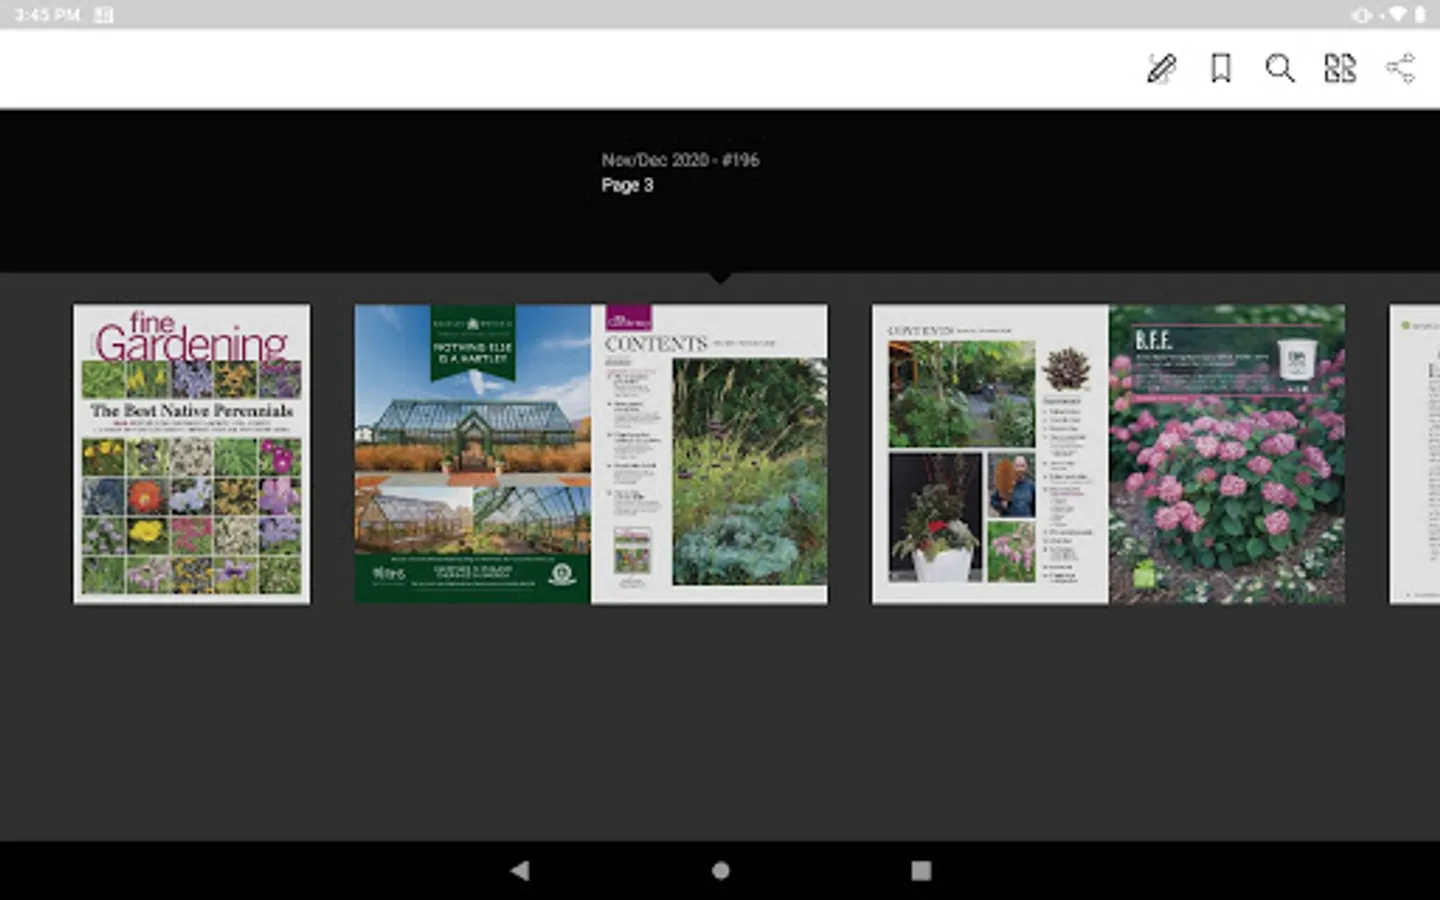The width and height of the screenshot is (1440, 900).
Task: Tap the notification icon beside the clock
Action: pyautogui.click(x=103, y=14)
